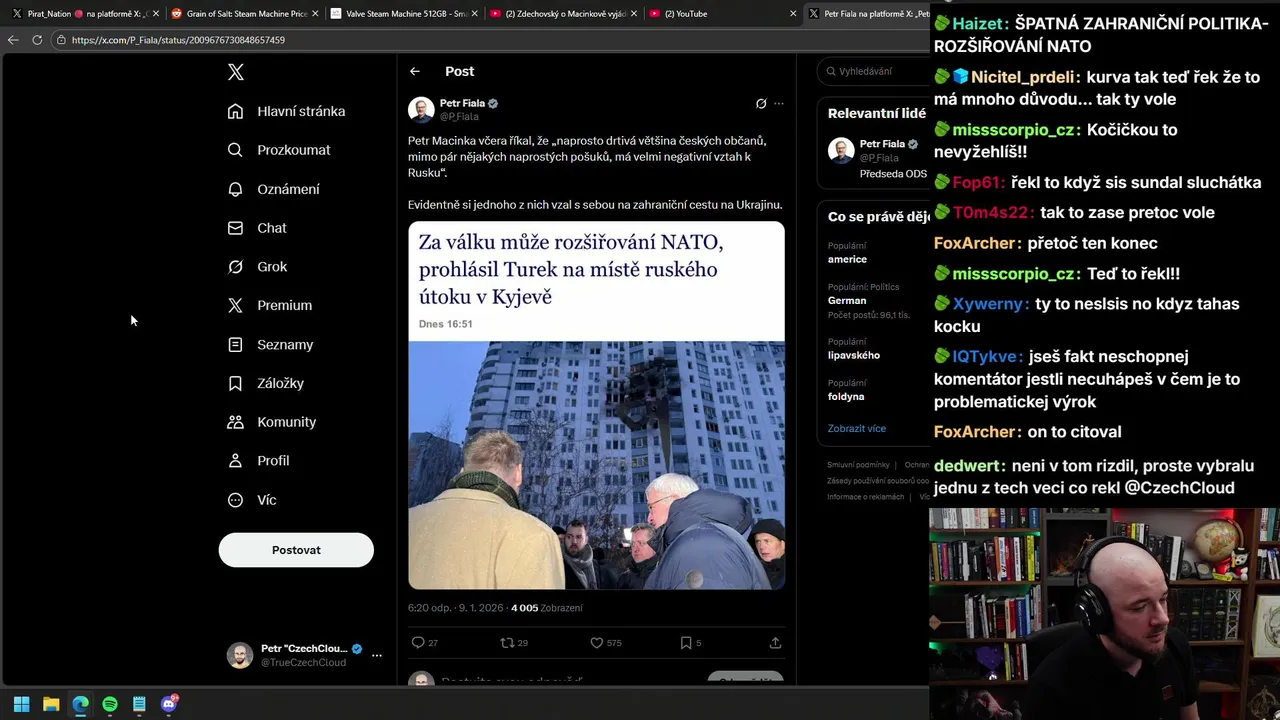Image resolution: width=1280 pixels, height=720 pixels.
Task: Open Oznámení notifications
Action: coord(273,189)
